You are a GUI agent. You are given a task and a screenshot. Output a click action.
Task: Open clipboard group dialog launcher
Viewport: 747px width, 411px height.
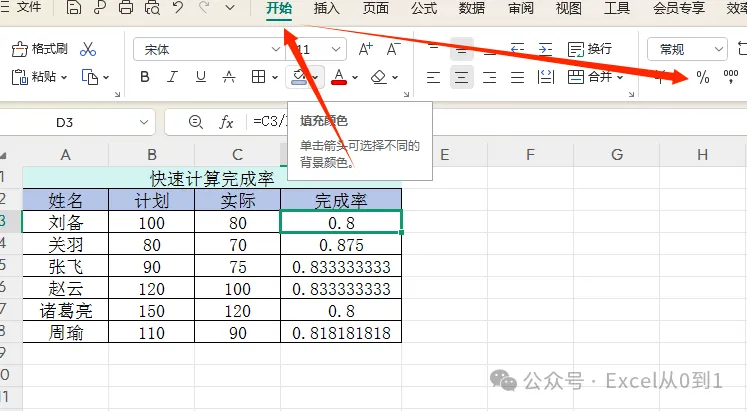coord(118,95)
